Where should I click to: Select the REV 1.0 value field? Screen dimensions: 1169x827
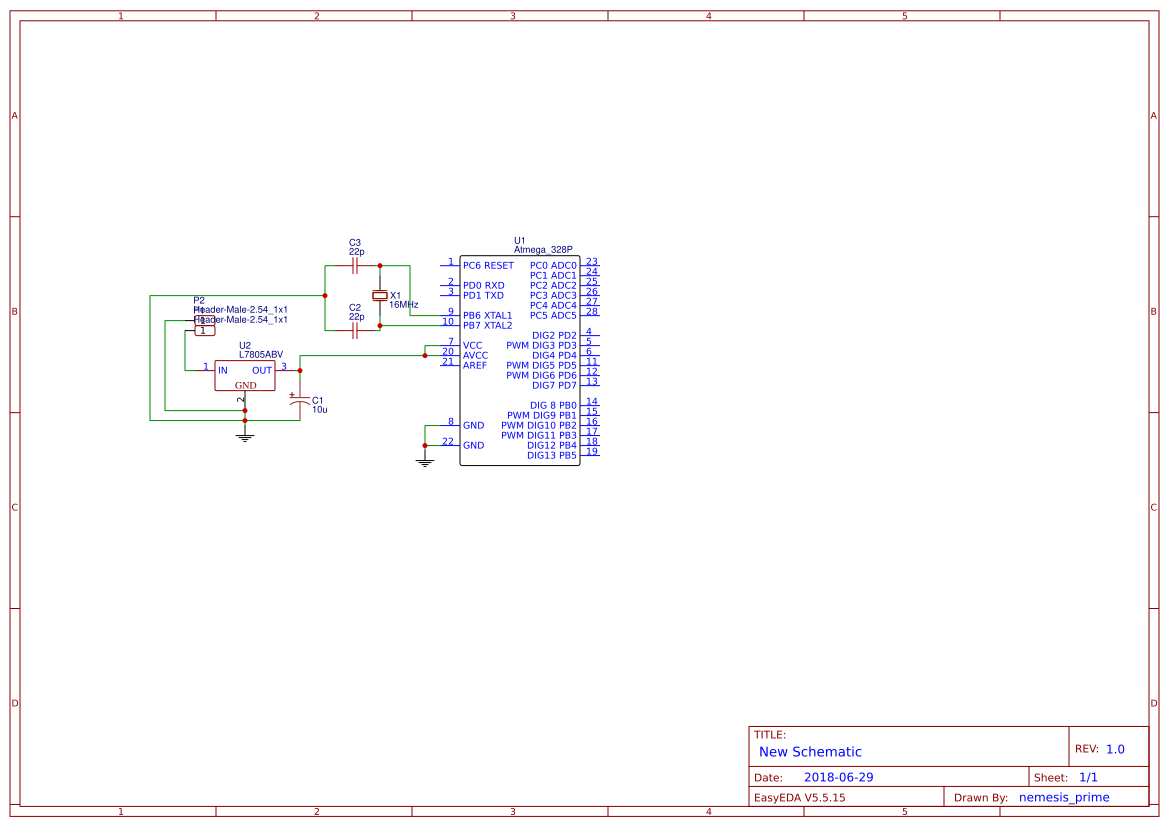[1115, 749]
